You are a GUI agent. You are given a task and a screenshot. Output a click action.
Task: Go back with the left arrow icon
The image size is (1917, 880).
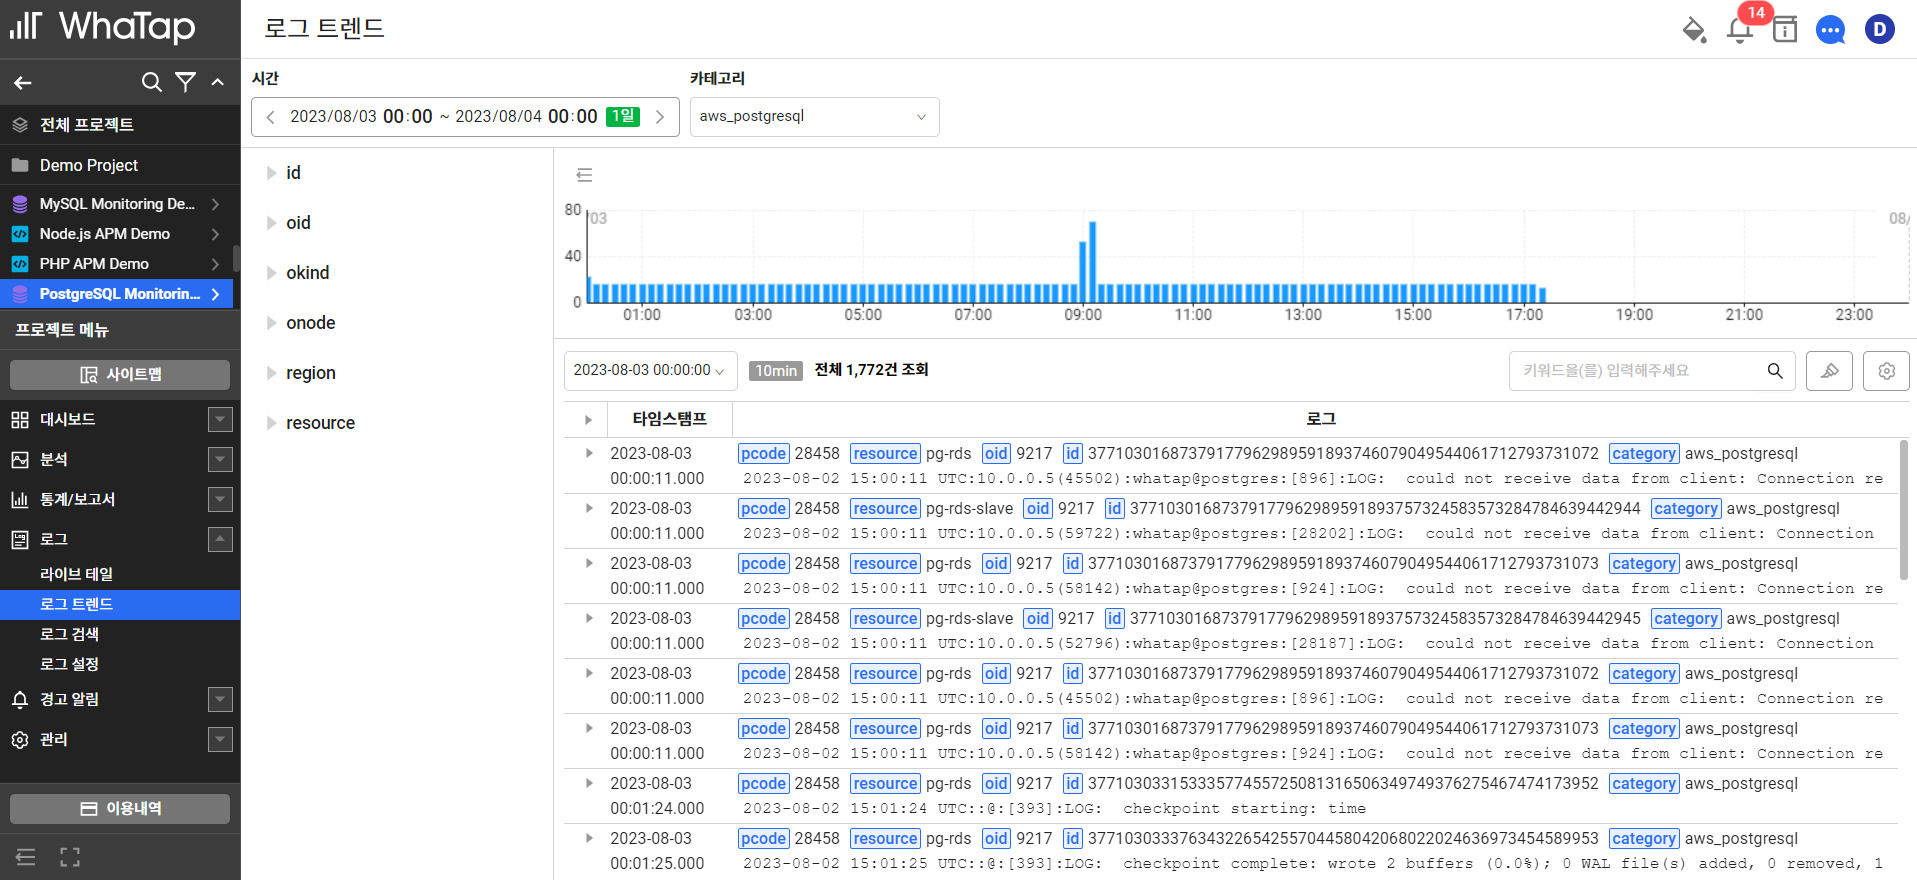pos(22,82)
